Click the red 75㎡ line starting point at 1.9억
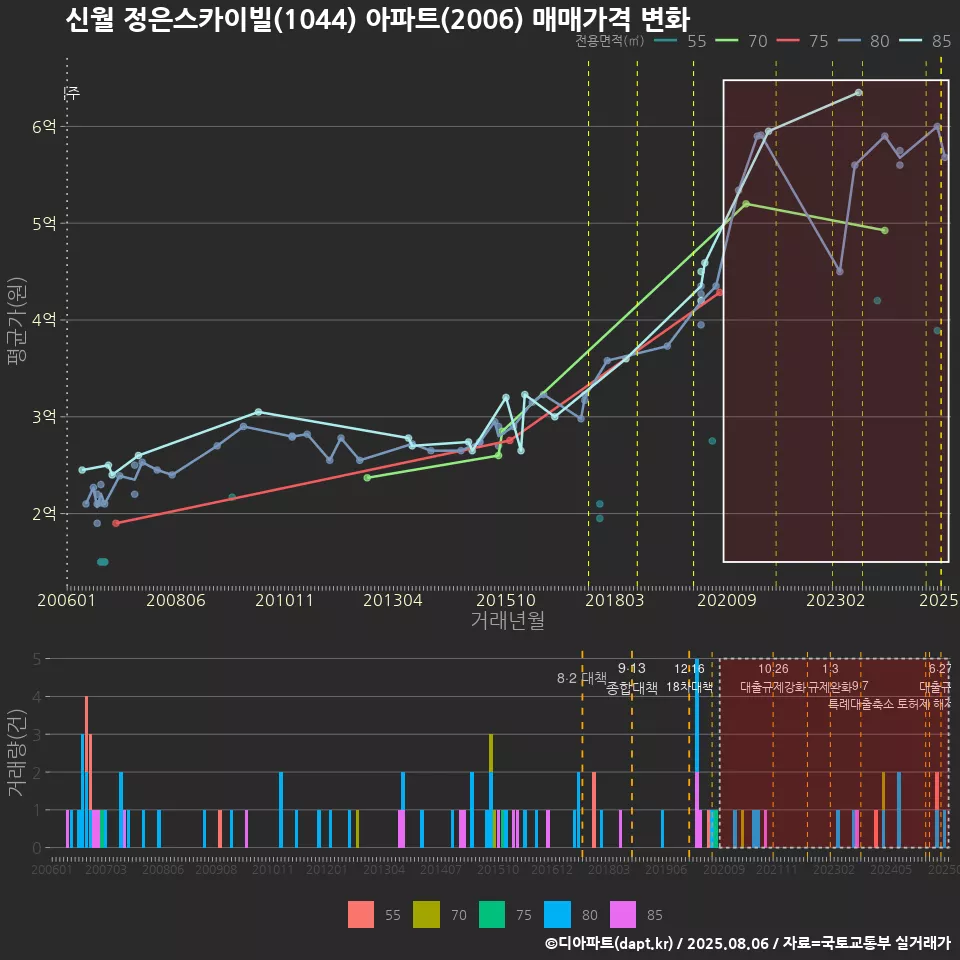Screen dimensions: 960x960 pyautogui.click(x=116, y=523)
